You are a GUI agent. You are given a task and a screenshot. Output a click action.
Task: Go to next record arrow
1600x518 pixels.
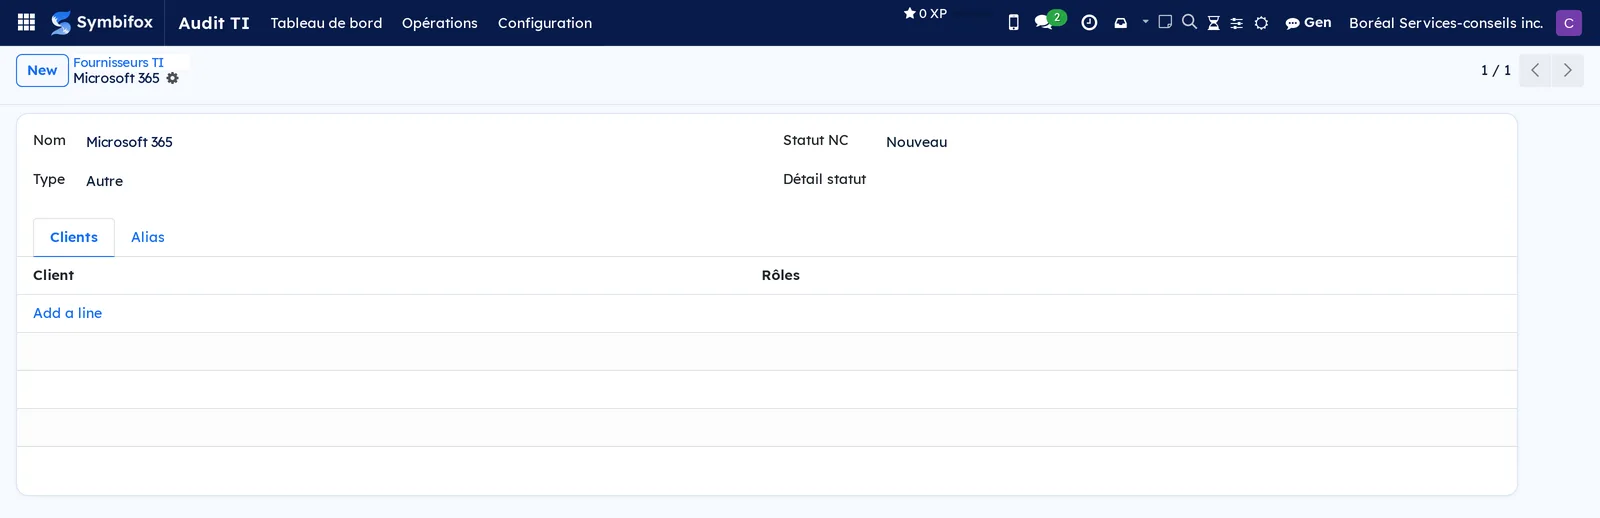(x=1567, y=70)
